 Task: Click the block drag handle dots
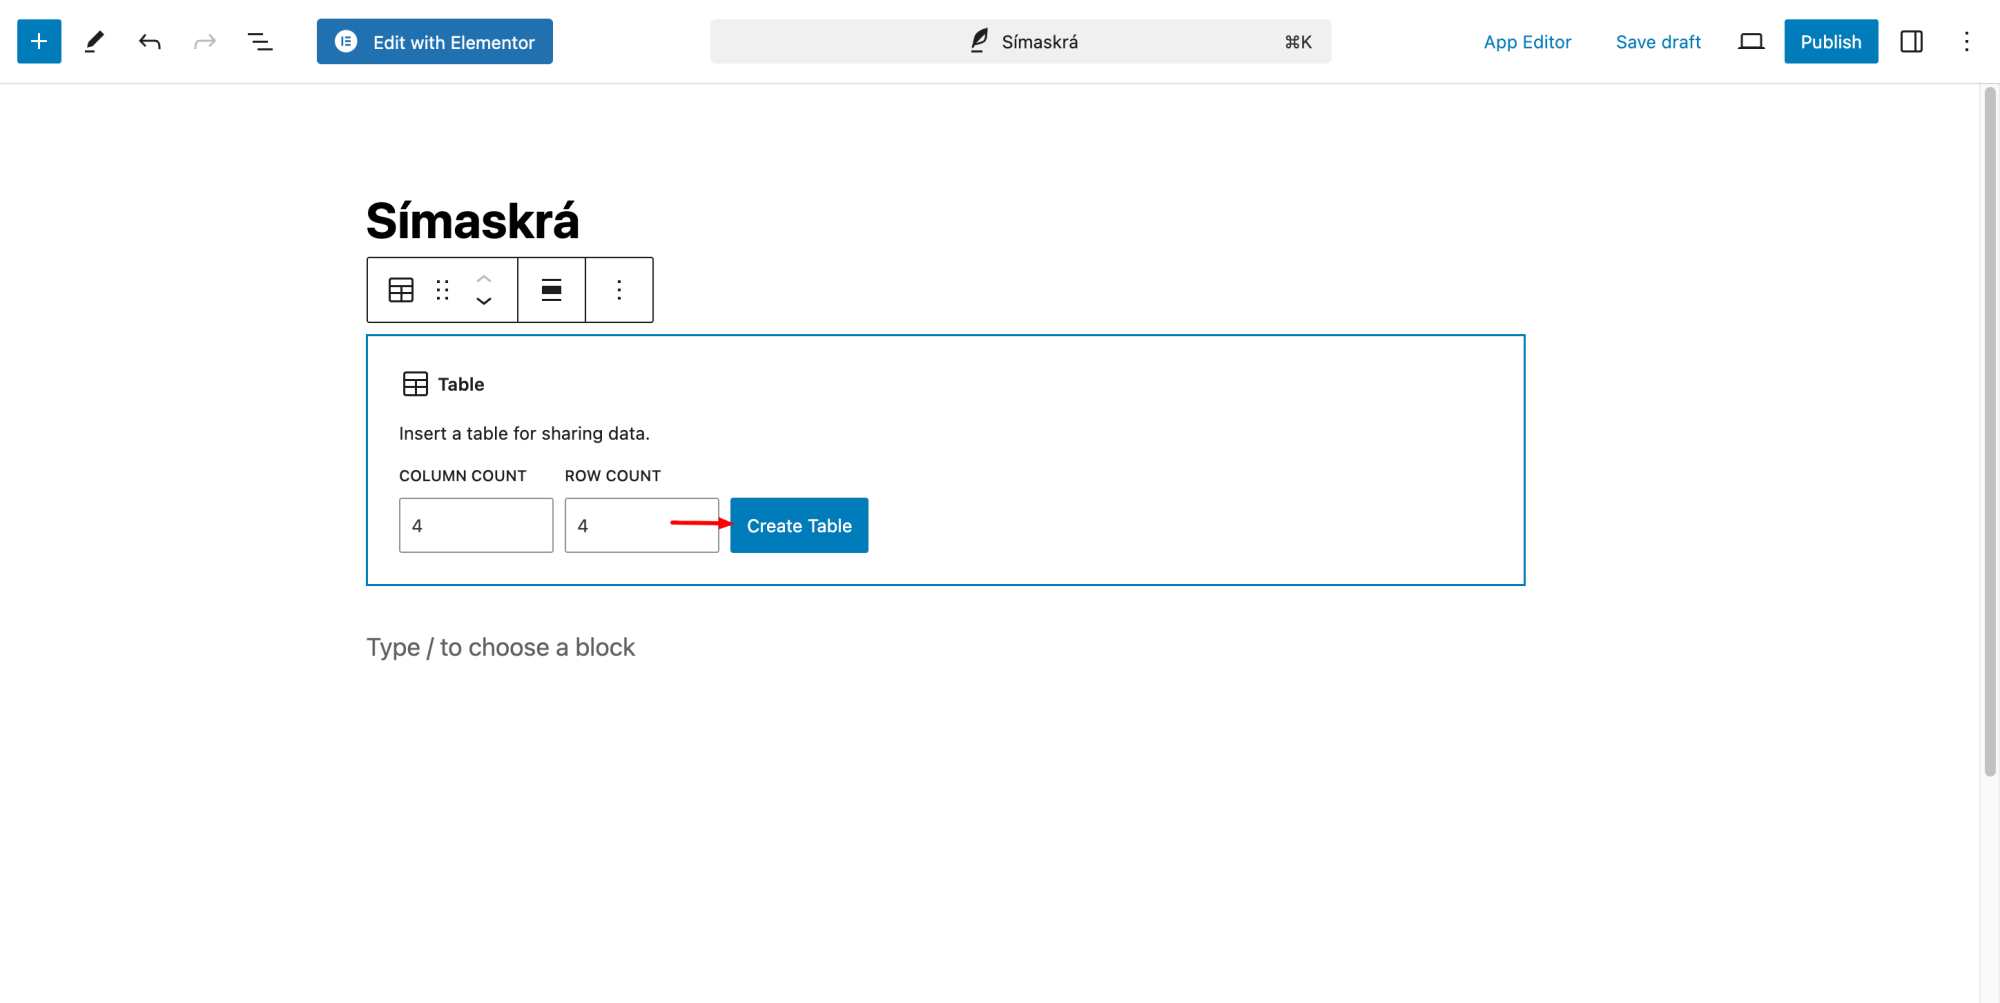point(443,290)
